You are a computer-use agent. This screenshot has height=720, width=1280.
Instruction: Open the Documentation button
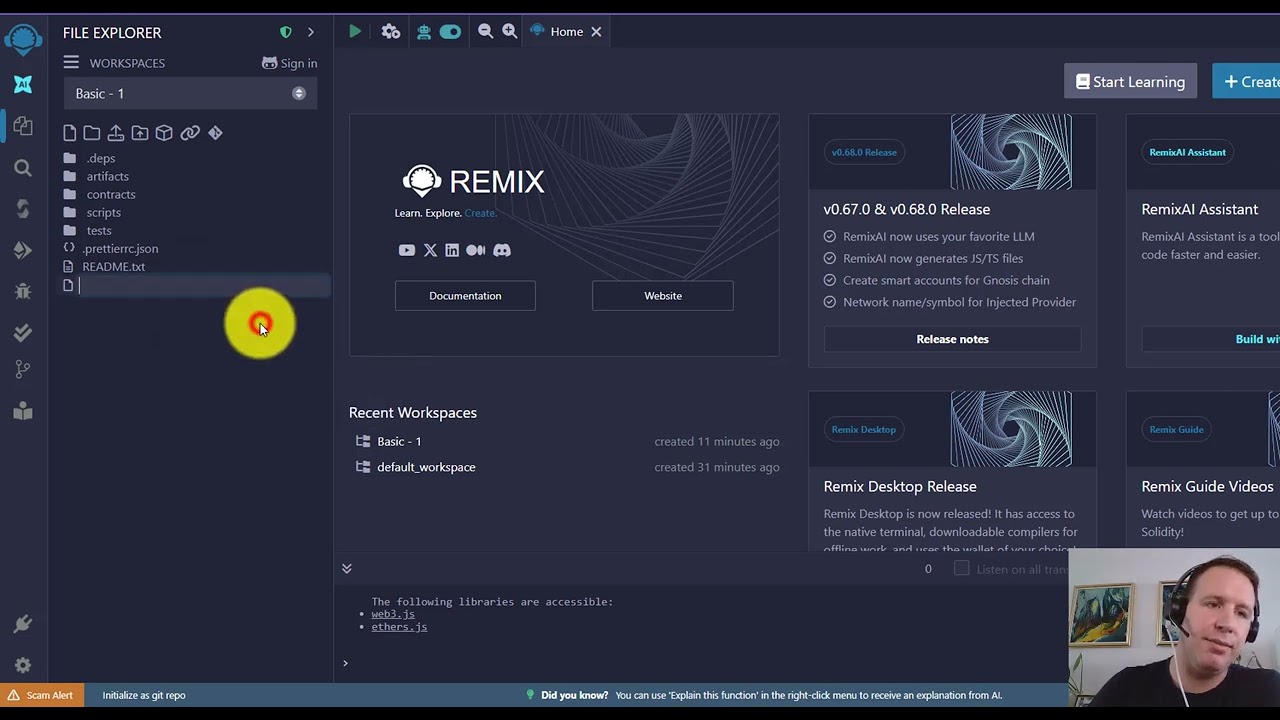point(465,296)
